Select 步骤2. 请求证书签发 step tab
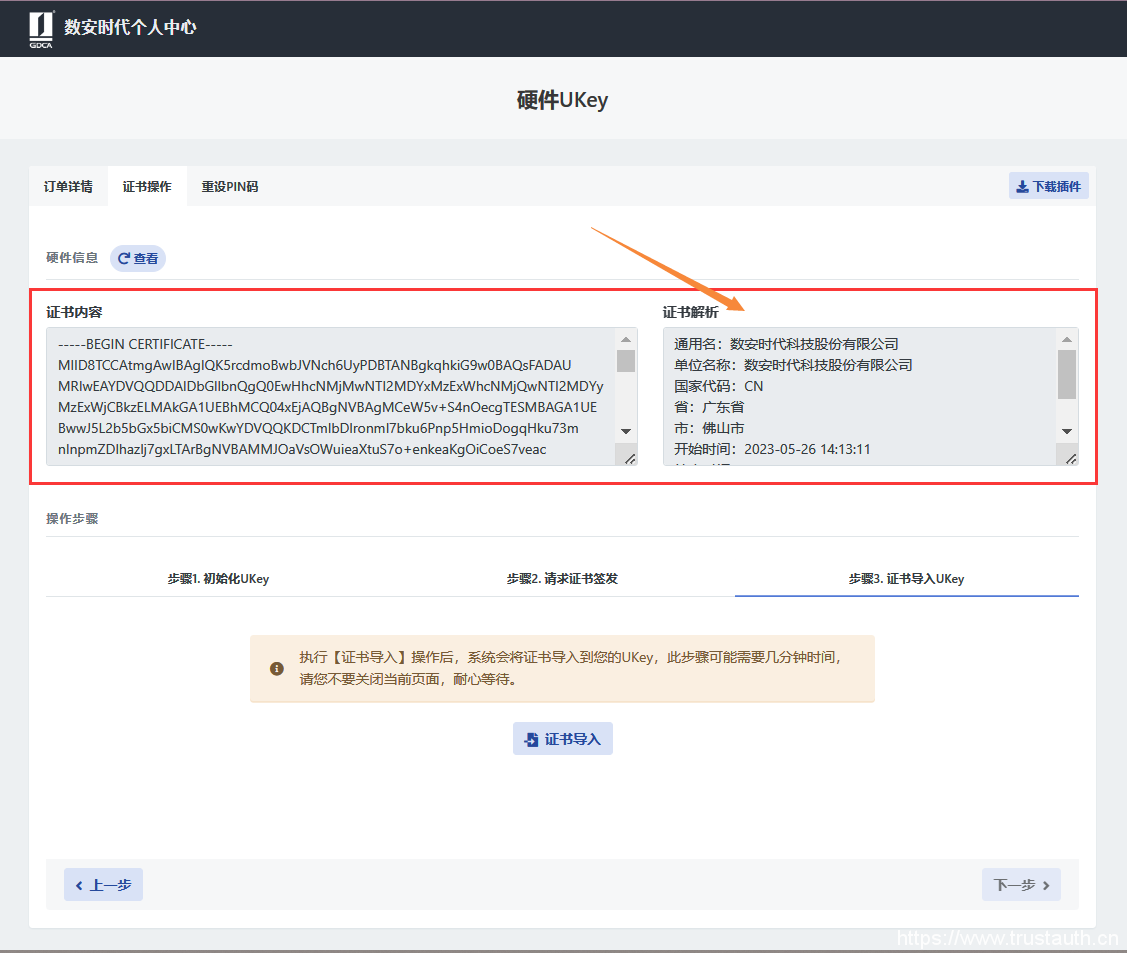The height and width of the screenshot is (953, 1127). [x=562, y=579]
